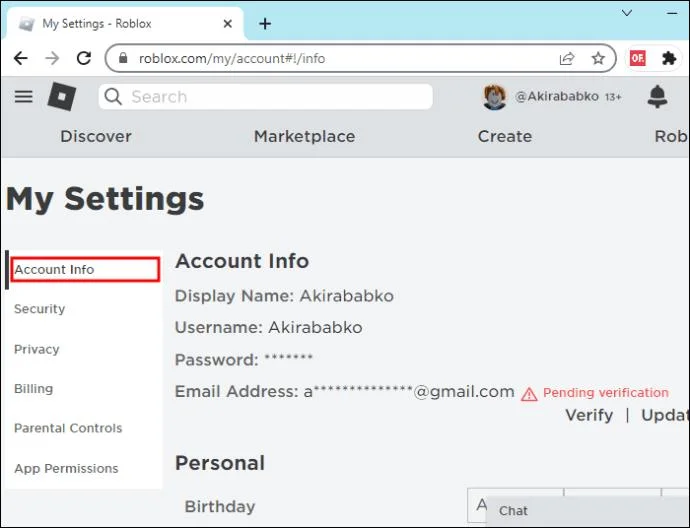Open the notifications bell

657,96
